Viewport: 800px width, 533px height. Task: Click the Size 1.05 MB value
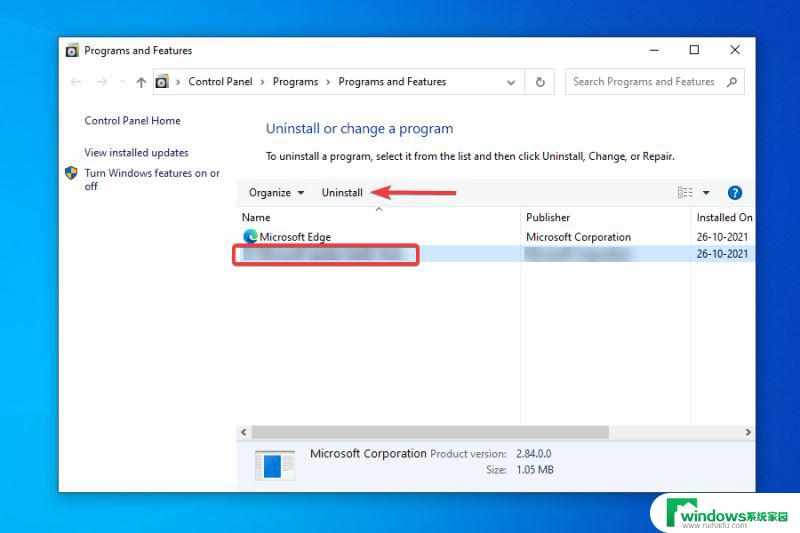coord(535,470)
